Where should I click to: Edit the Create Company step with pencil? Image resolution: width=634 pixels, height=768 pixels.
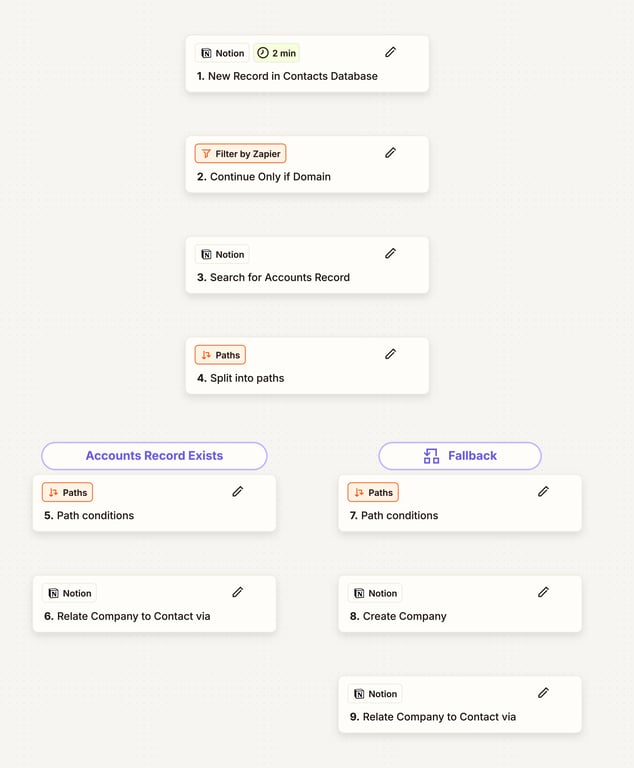[x=543, y=592]
